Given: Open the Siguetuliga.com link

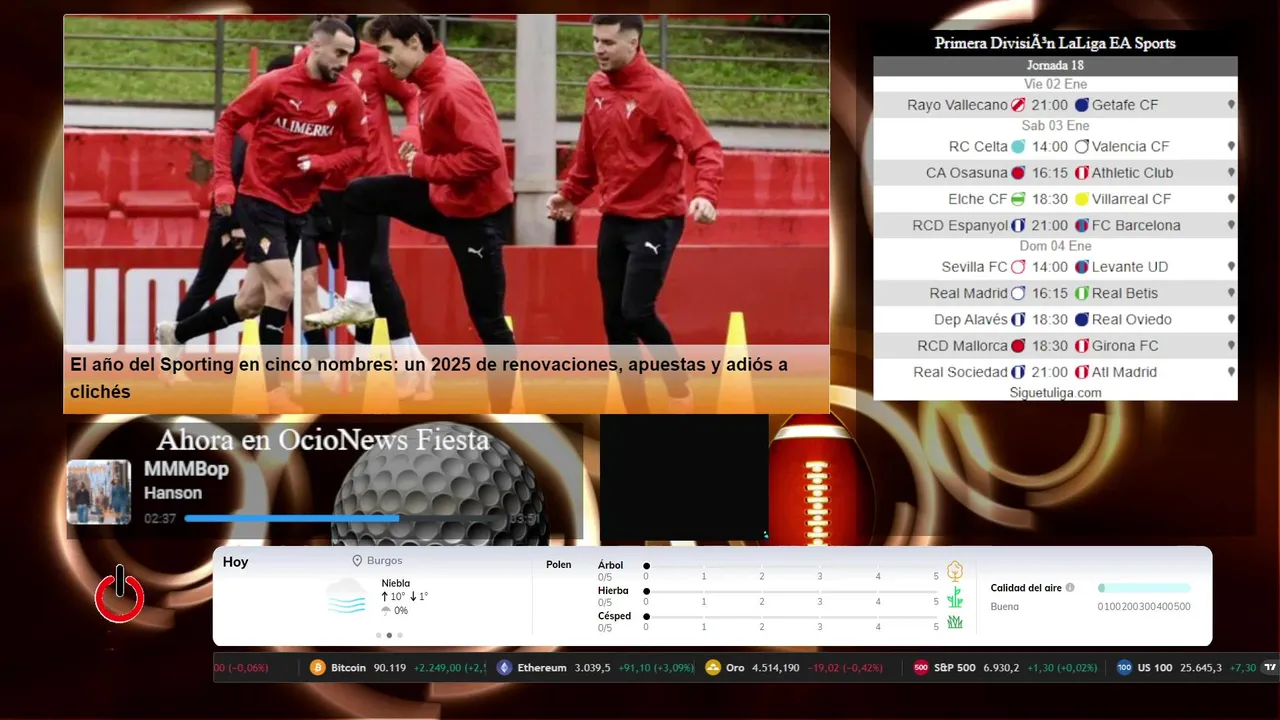Looking at the screenshot, I should (x=1055, y=393).
